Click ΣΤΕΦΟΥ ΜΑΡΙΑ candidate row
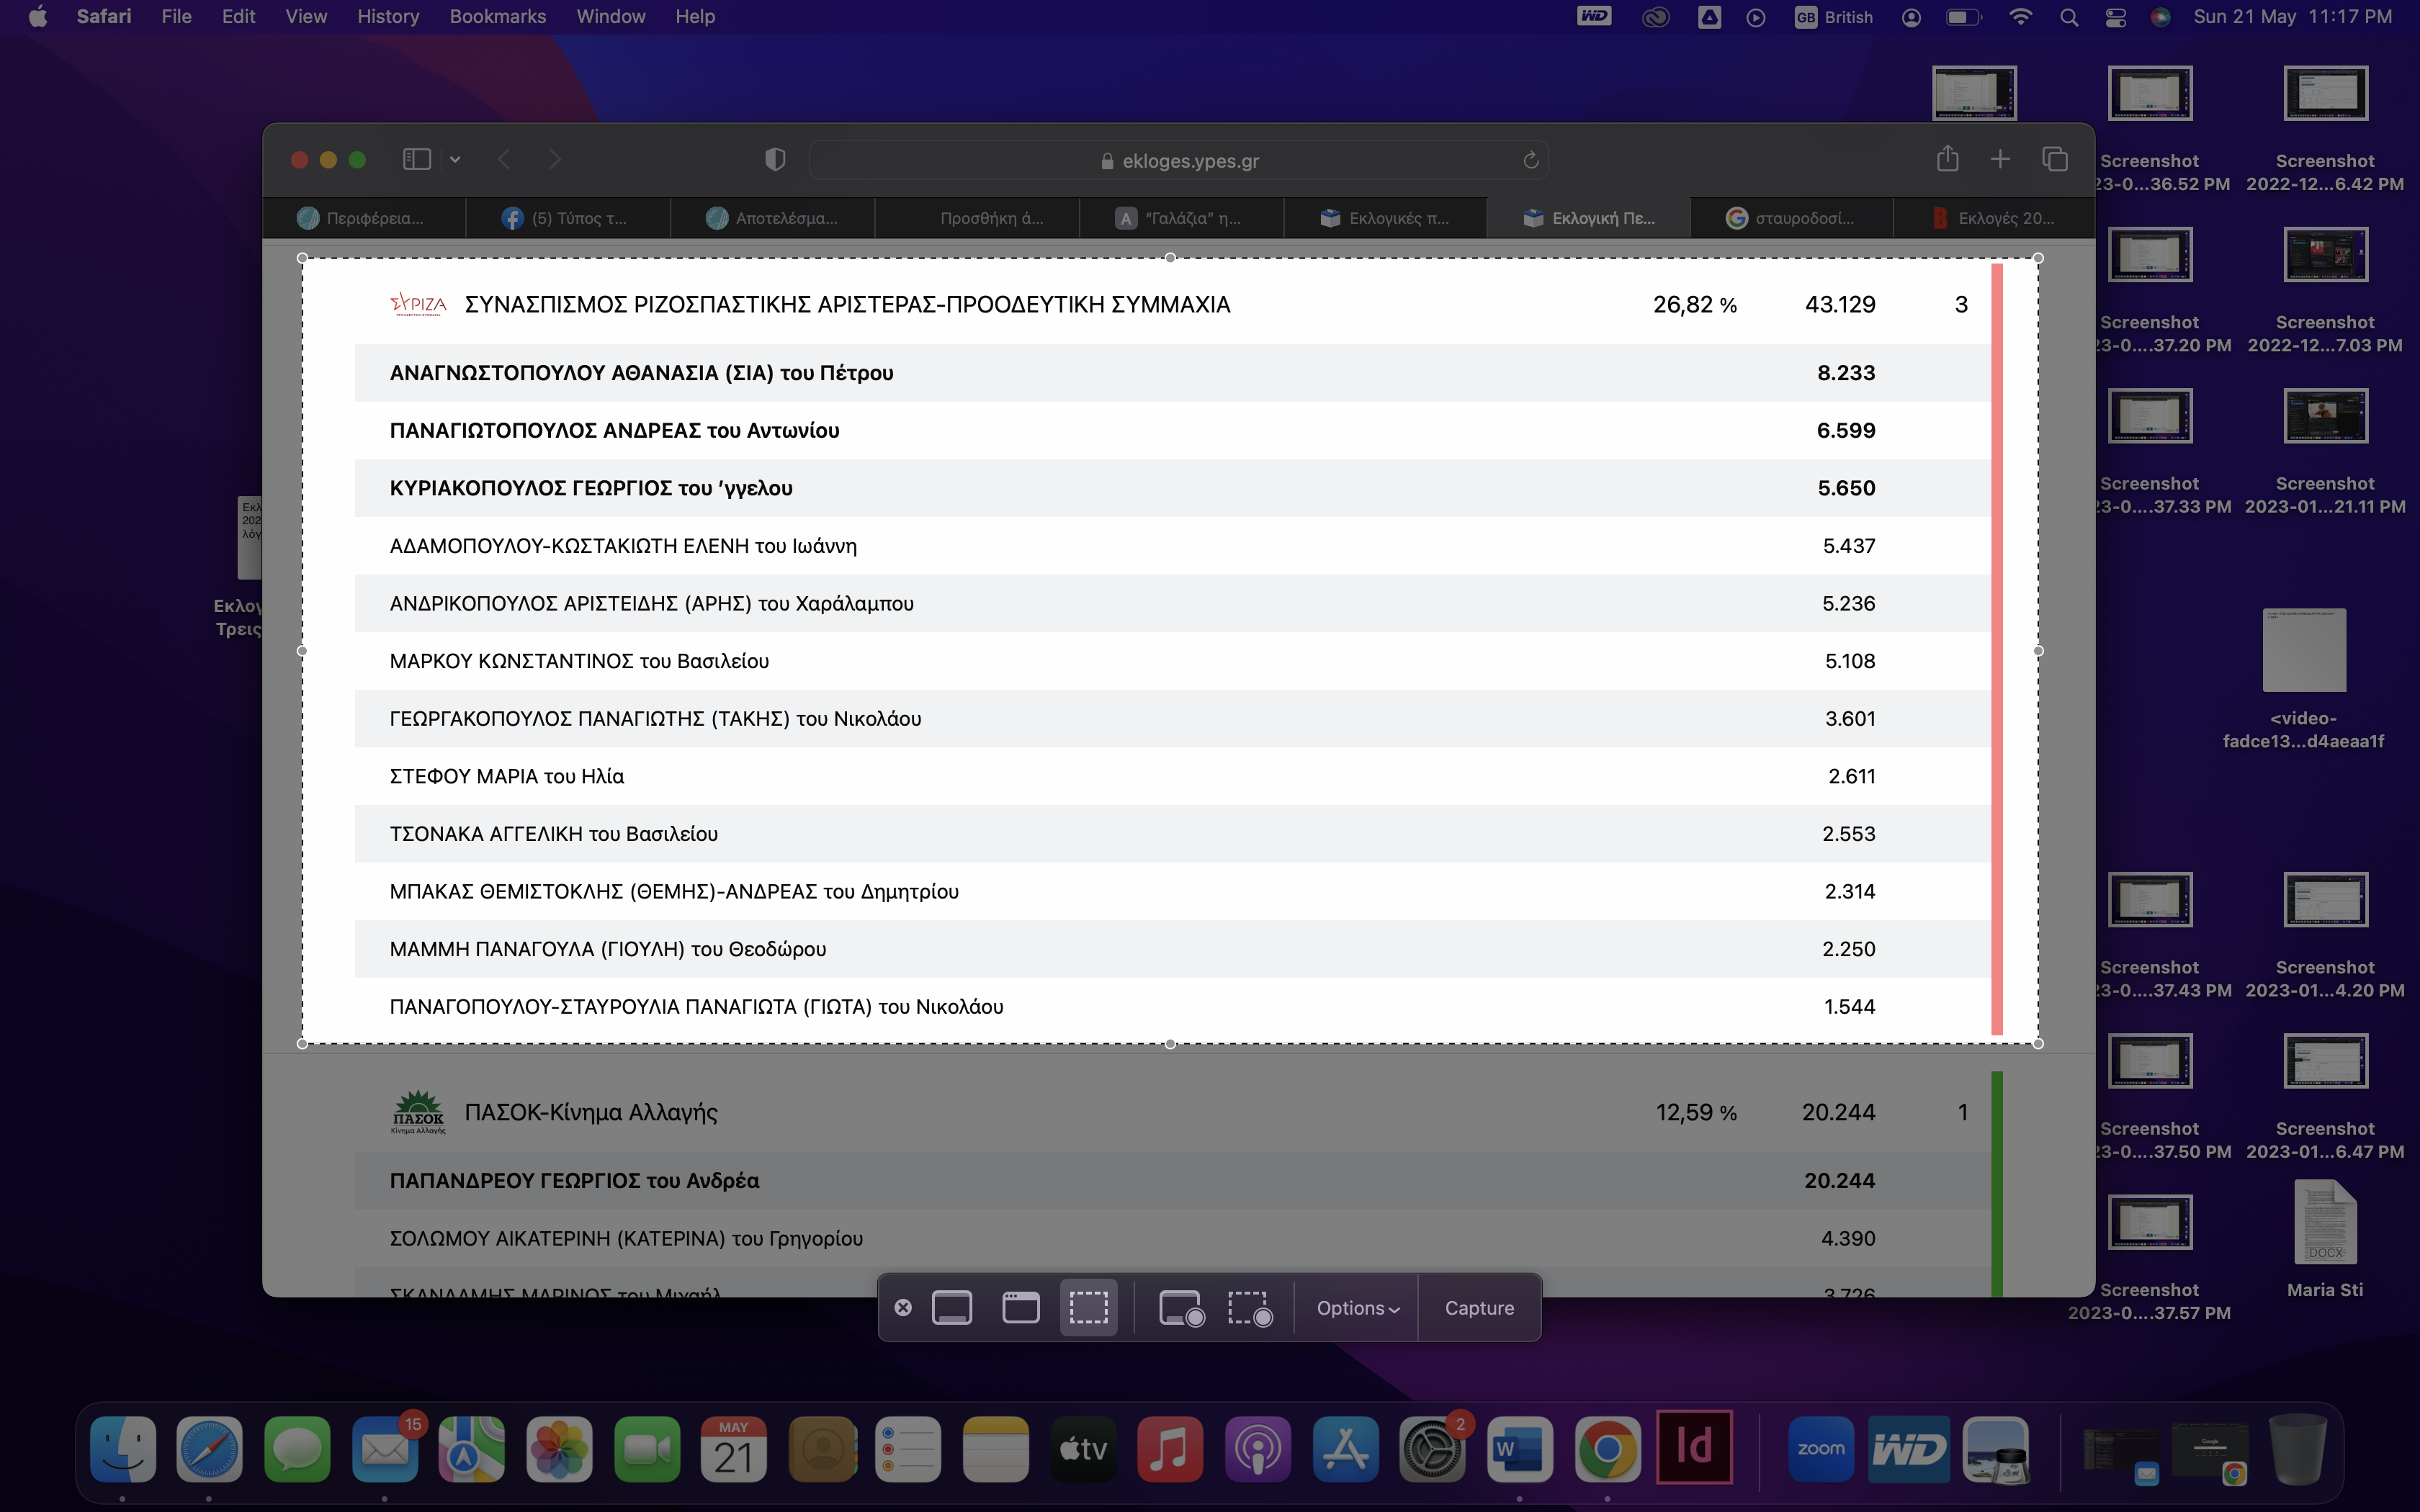2420x1512 pixels. tap(1172, 776)
